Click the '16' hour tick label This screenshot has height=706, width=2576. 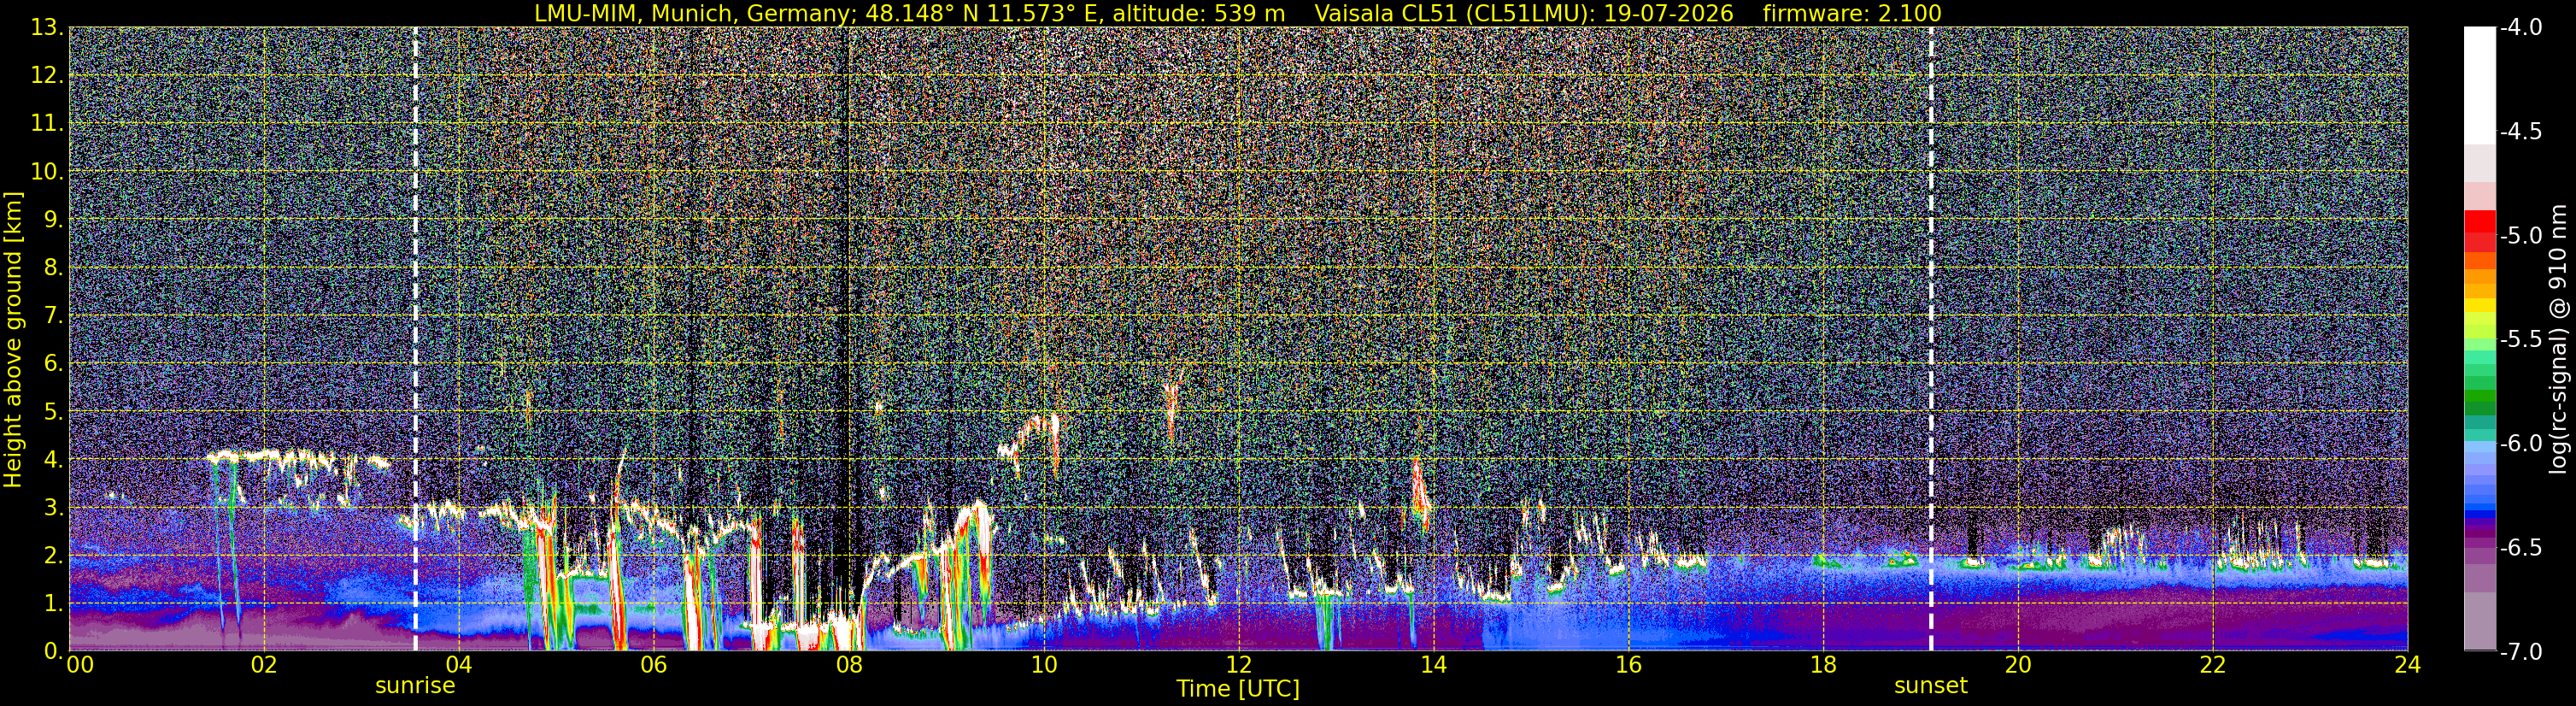(x=1628, y=666)
